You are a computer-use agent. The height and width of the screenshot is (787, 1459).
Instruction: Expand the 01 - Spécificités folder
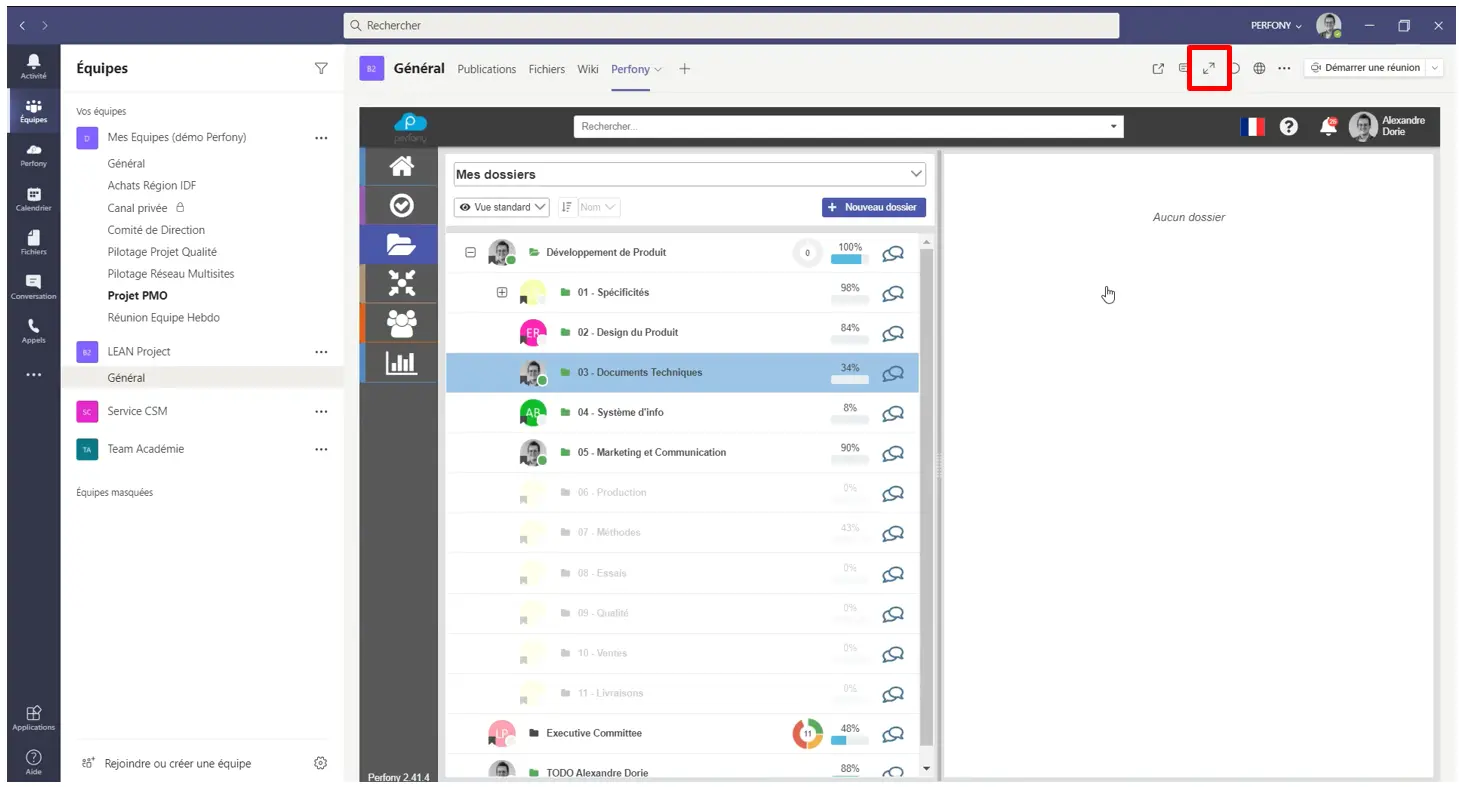[x=502, y=293]
